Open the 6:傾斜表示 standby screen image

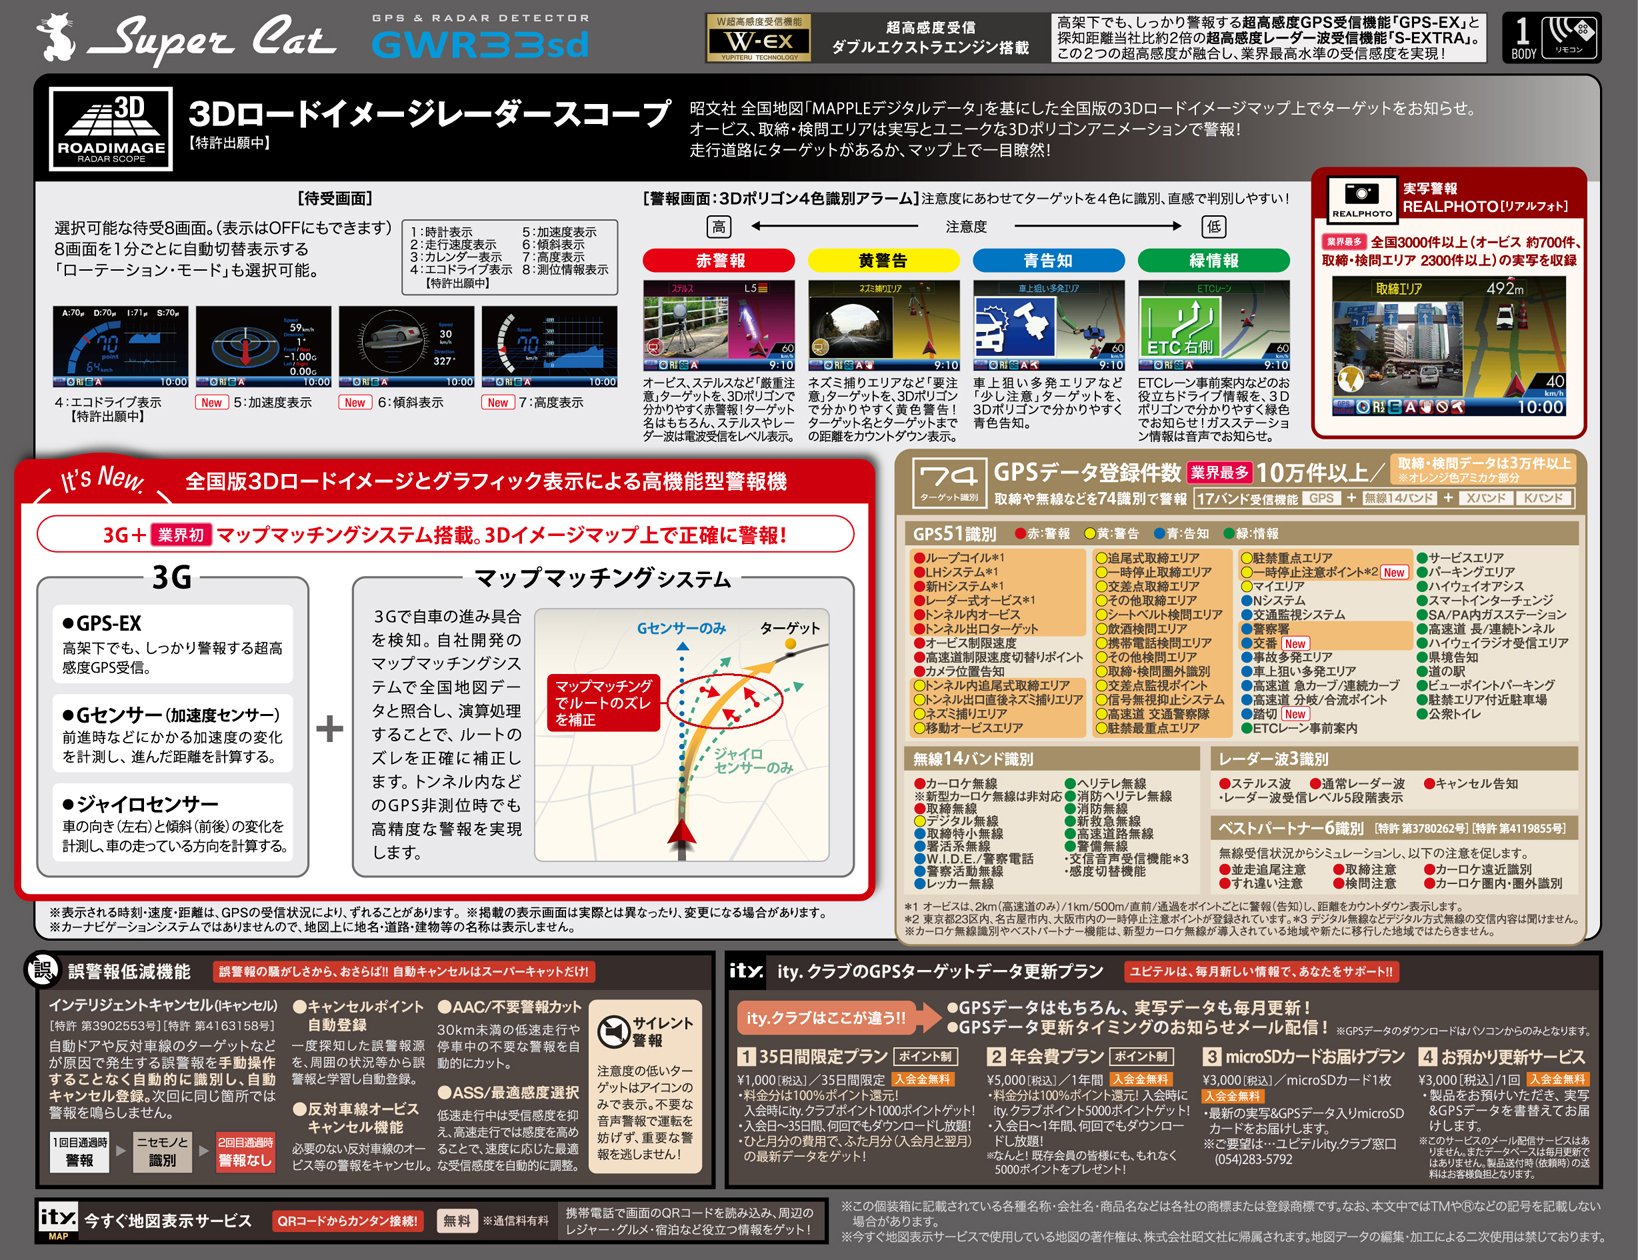(x=406, y=347)
